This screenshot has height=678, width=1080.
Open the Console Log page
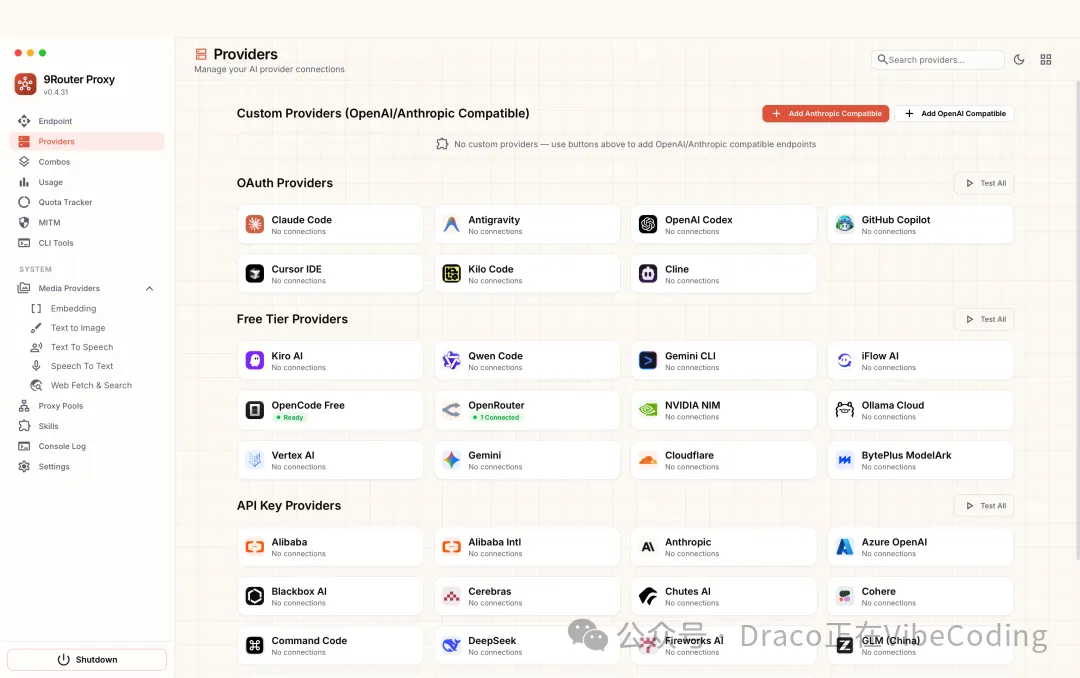87,446
